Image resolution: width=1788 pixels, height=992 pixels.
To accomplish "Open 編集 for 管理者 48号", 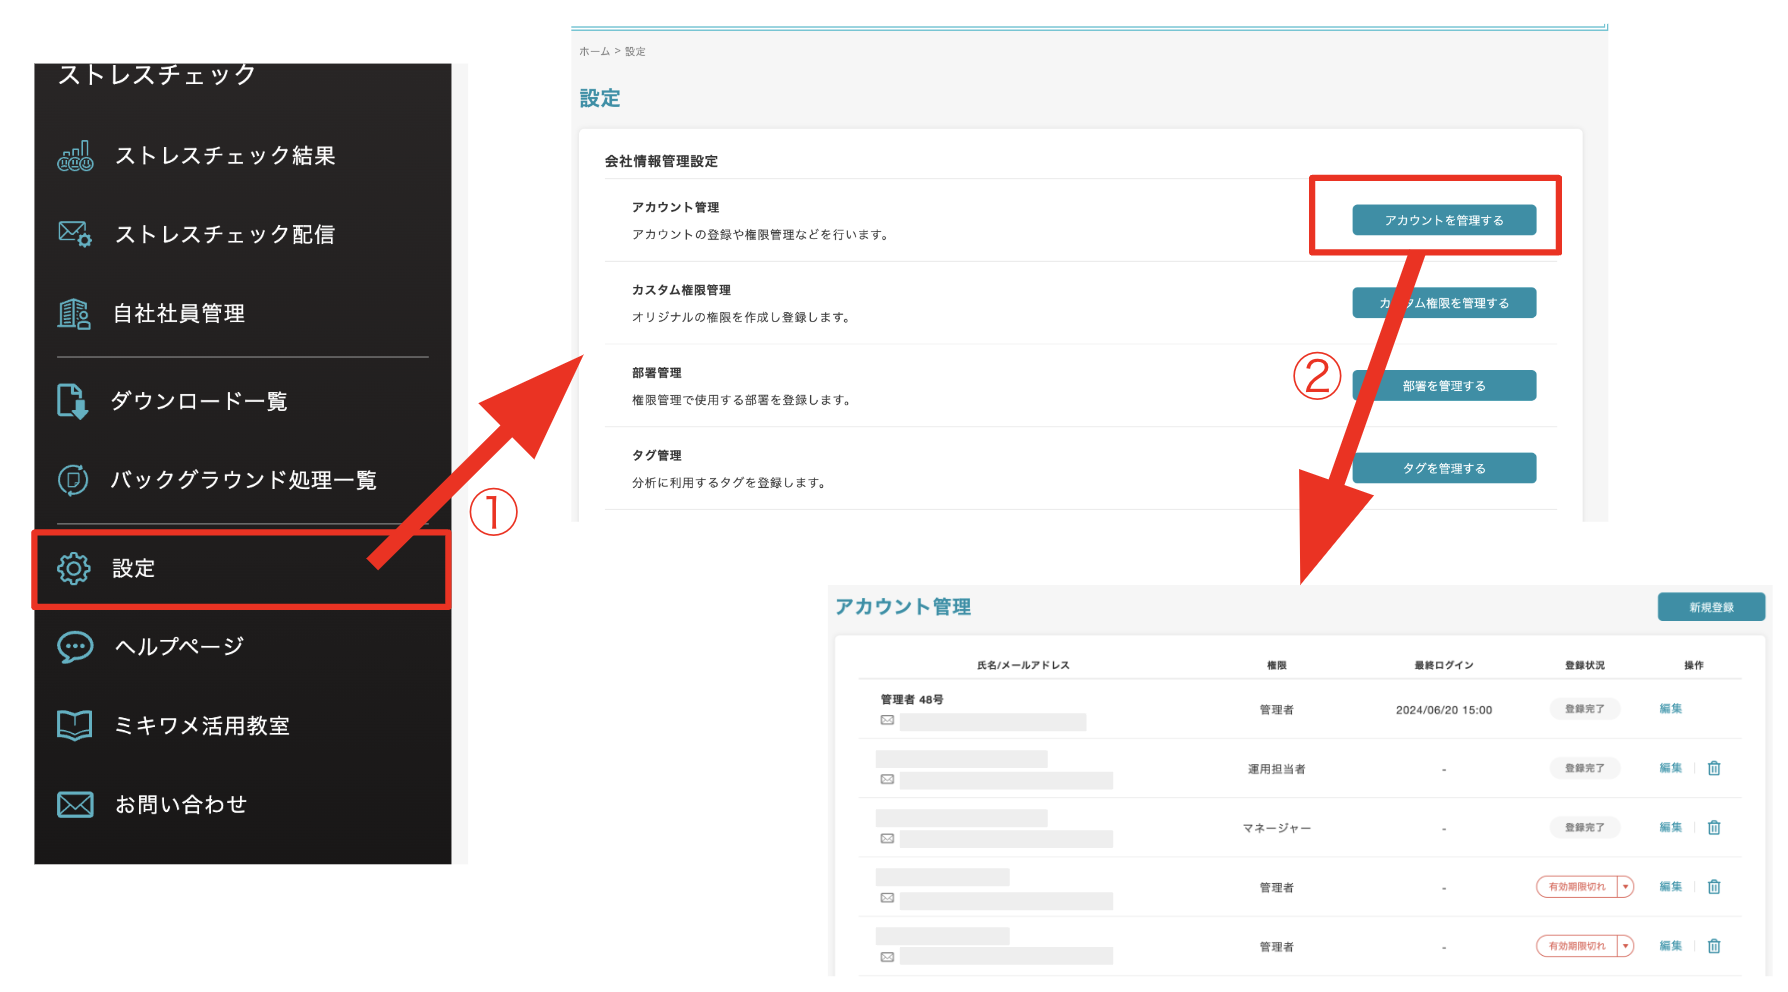I will point(1669,708).
